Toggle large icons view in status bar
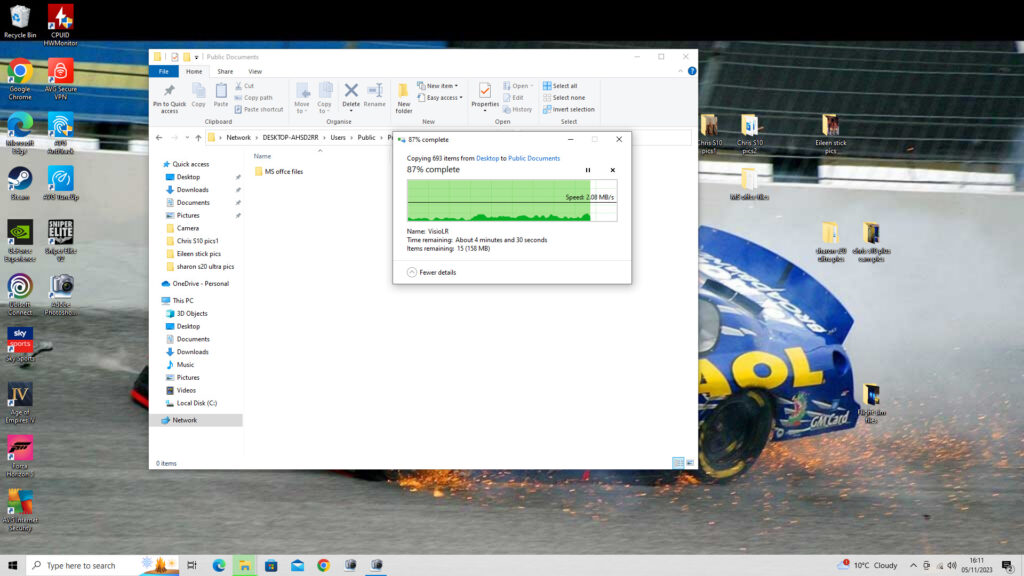Viewport: 1024px width, 576px height. tap(689, 463)
